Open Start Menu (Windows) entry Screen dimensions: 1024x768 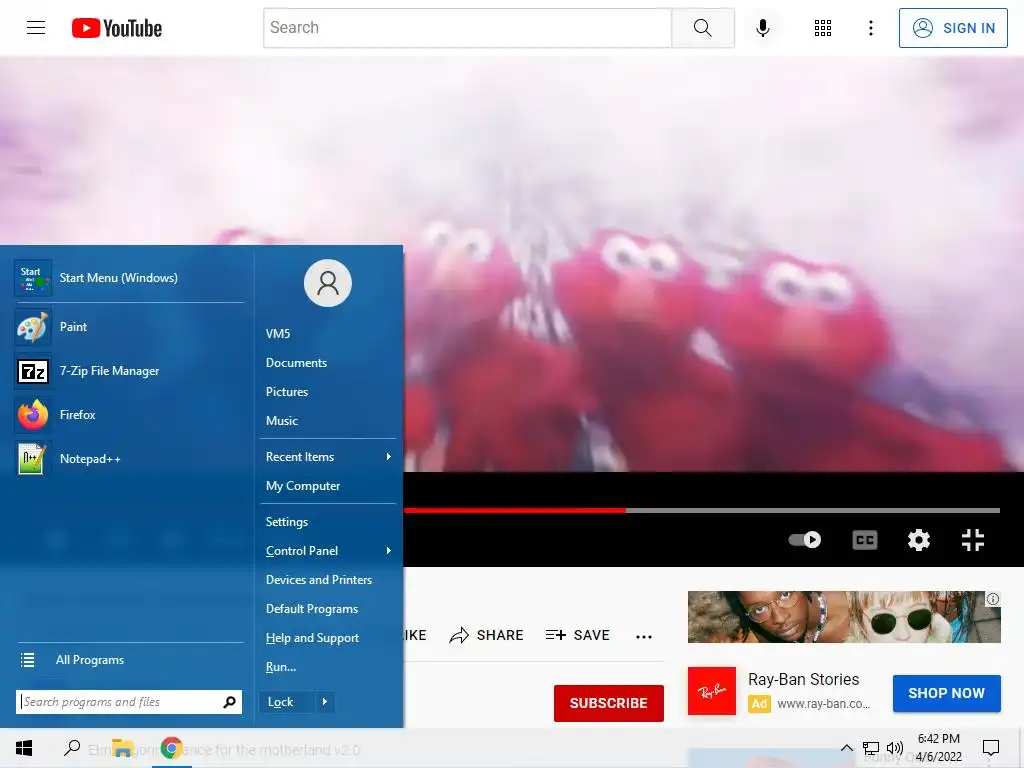coord(129,278)
